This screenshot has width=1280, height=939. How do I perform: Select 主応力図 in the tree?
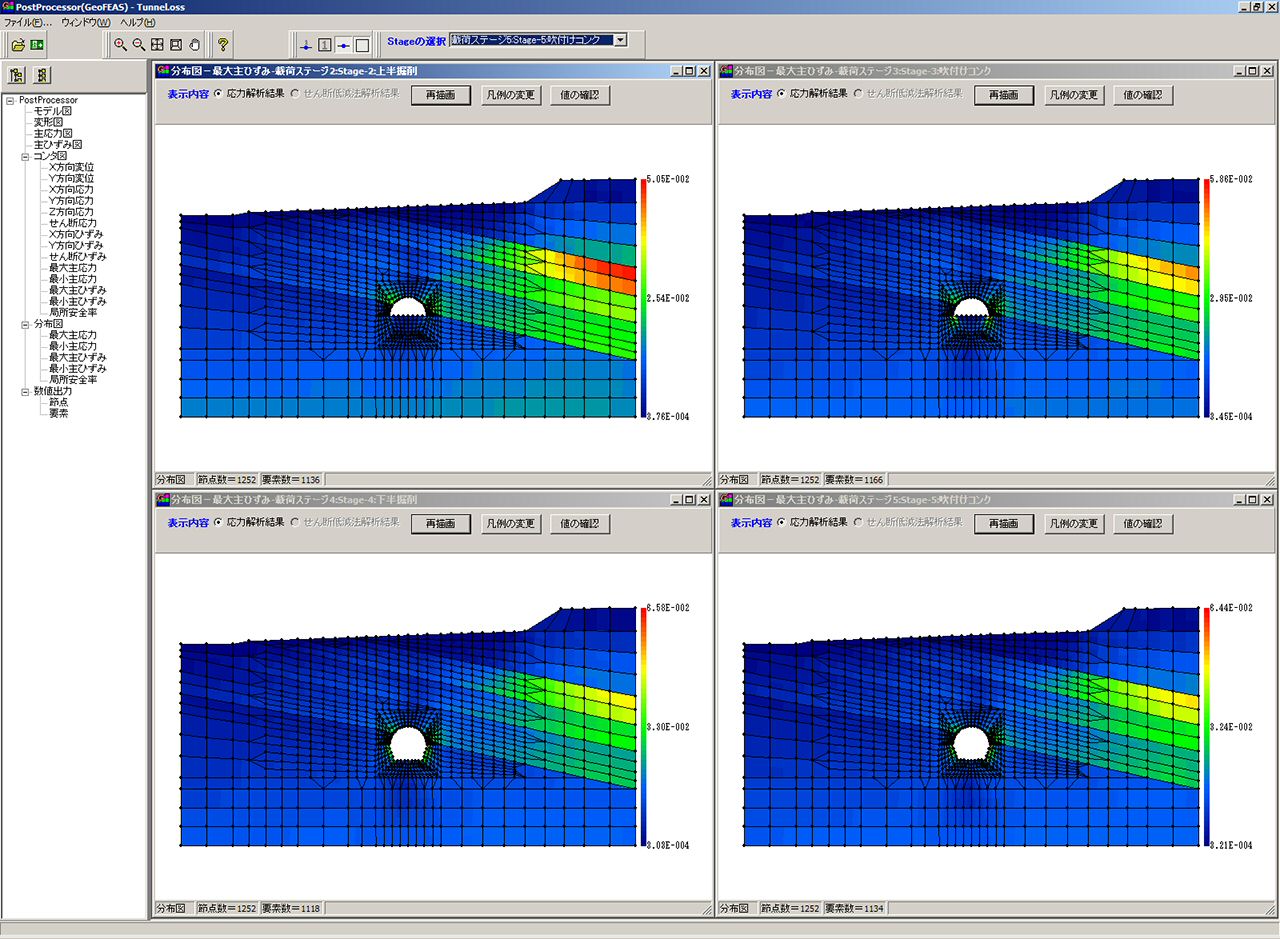click(x=53, y=133)
